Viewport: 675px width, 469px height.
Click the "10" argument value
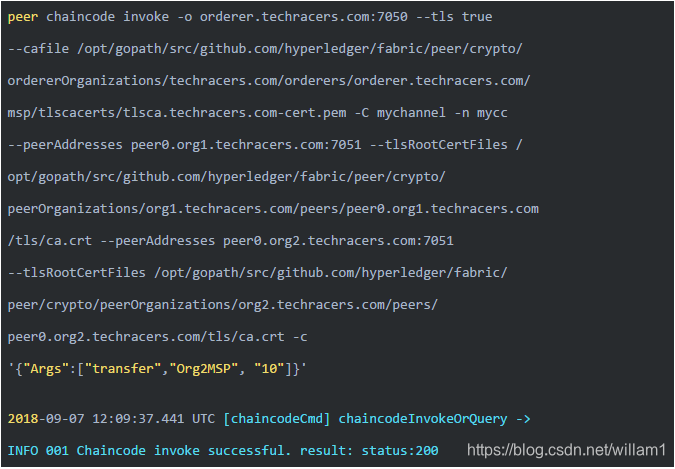(x=269, y=369)
